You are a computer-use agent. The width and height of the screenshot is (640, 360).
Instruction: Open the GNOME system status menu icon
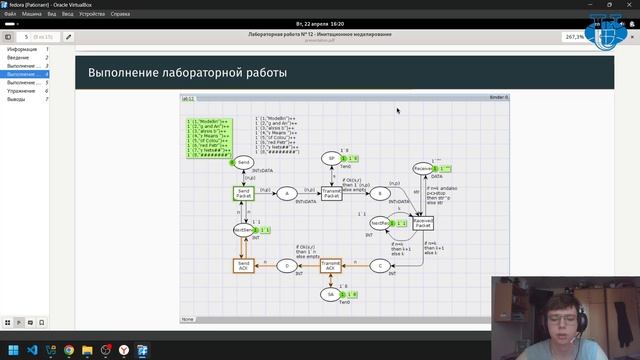coord(632,24)
